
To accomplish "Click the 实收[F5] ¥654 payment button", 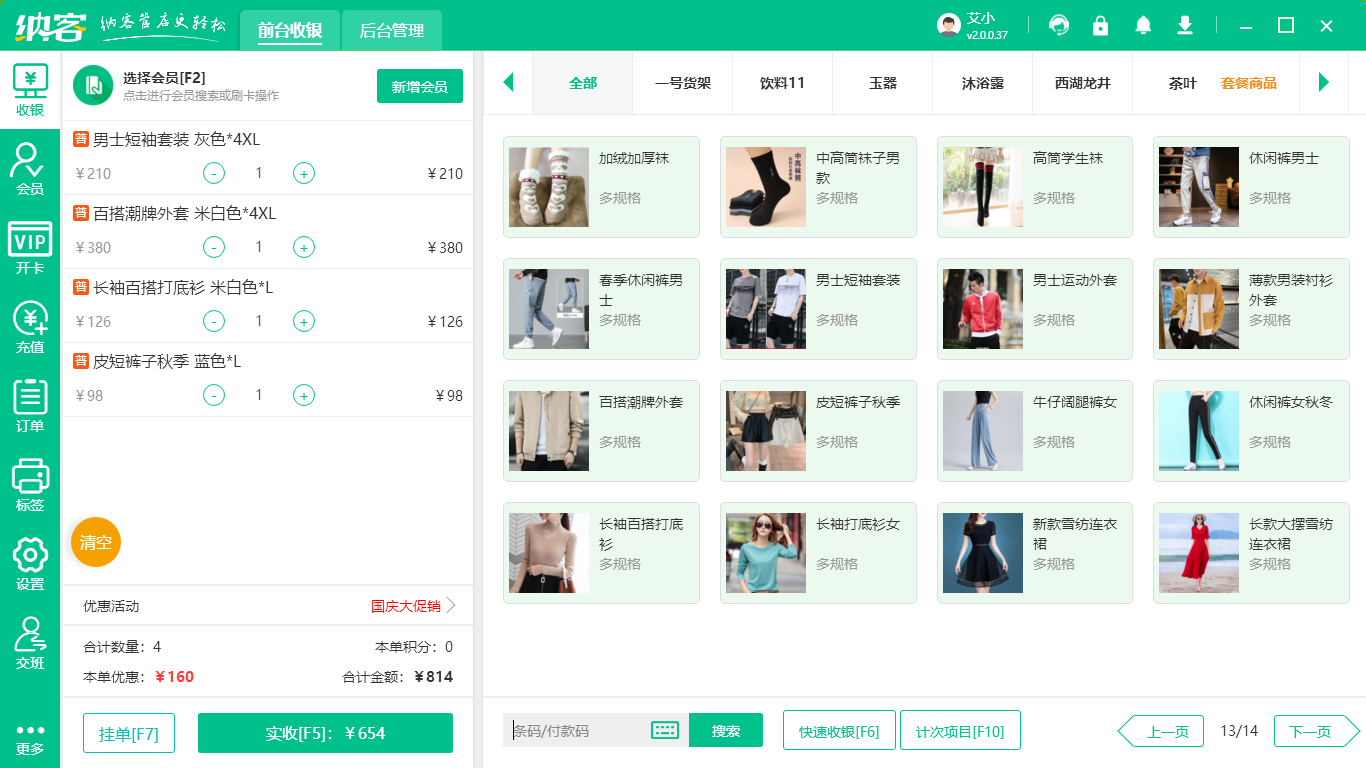I will 325,733.
